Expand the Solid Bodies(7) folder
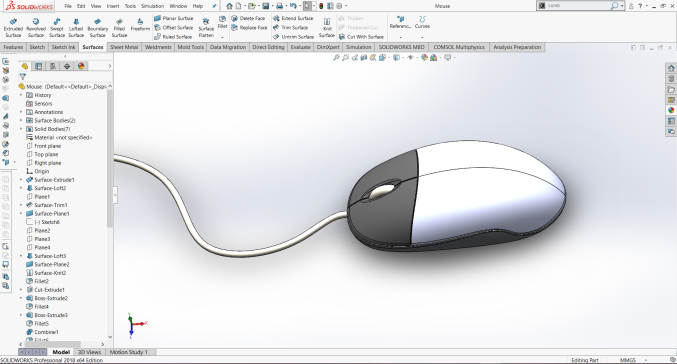This screenshot has height=364, width=677. click(x=21, y=129)
